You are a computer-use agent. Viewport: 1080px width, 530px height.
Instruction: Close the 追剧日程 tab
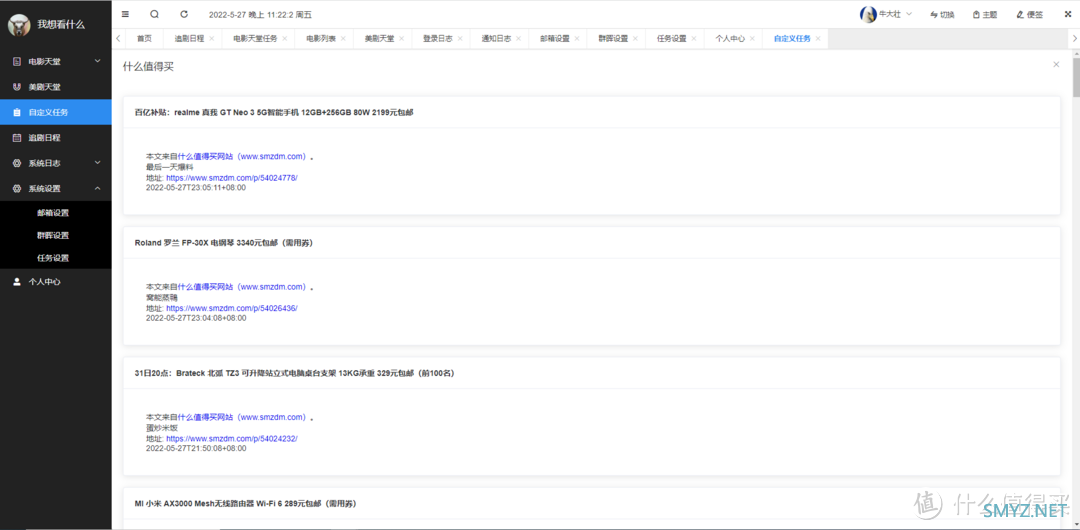click(x=211, y=39)
